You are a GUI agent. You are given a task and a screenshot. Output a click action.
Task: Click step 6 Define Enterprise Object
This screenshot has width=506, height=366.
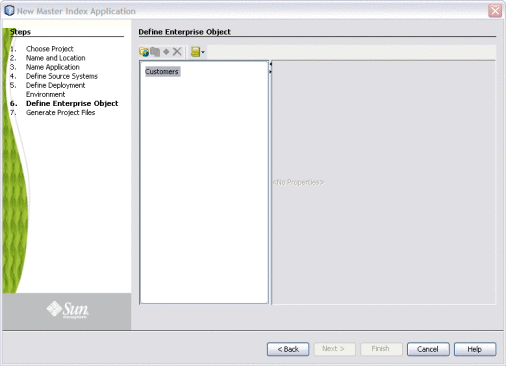[72, 103]
